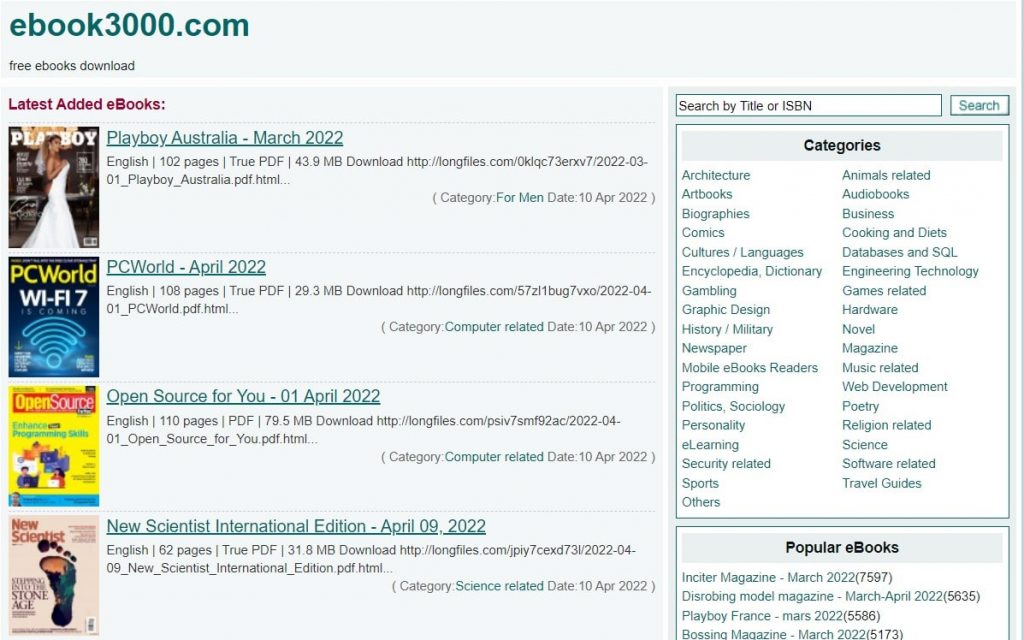Viewport: 1024px width, 640px height.
Task: Open Computer related category under PCWorld entry
Action: [494, 327]
